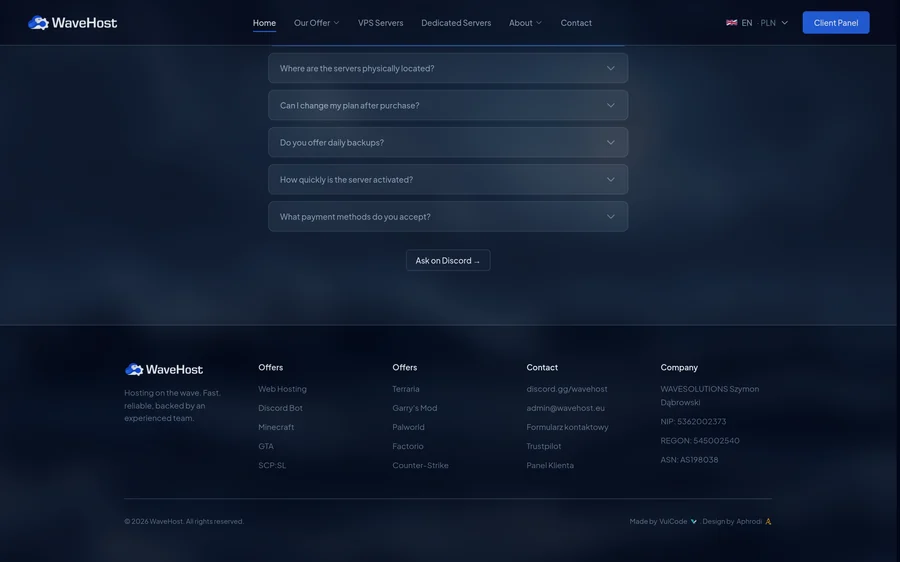Click the Ask on Discord button
The width and height of the screenshot is (900, 562).
448,261
